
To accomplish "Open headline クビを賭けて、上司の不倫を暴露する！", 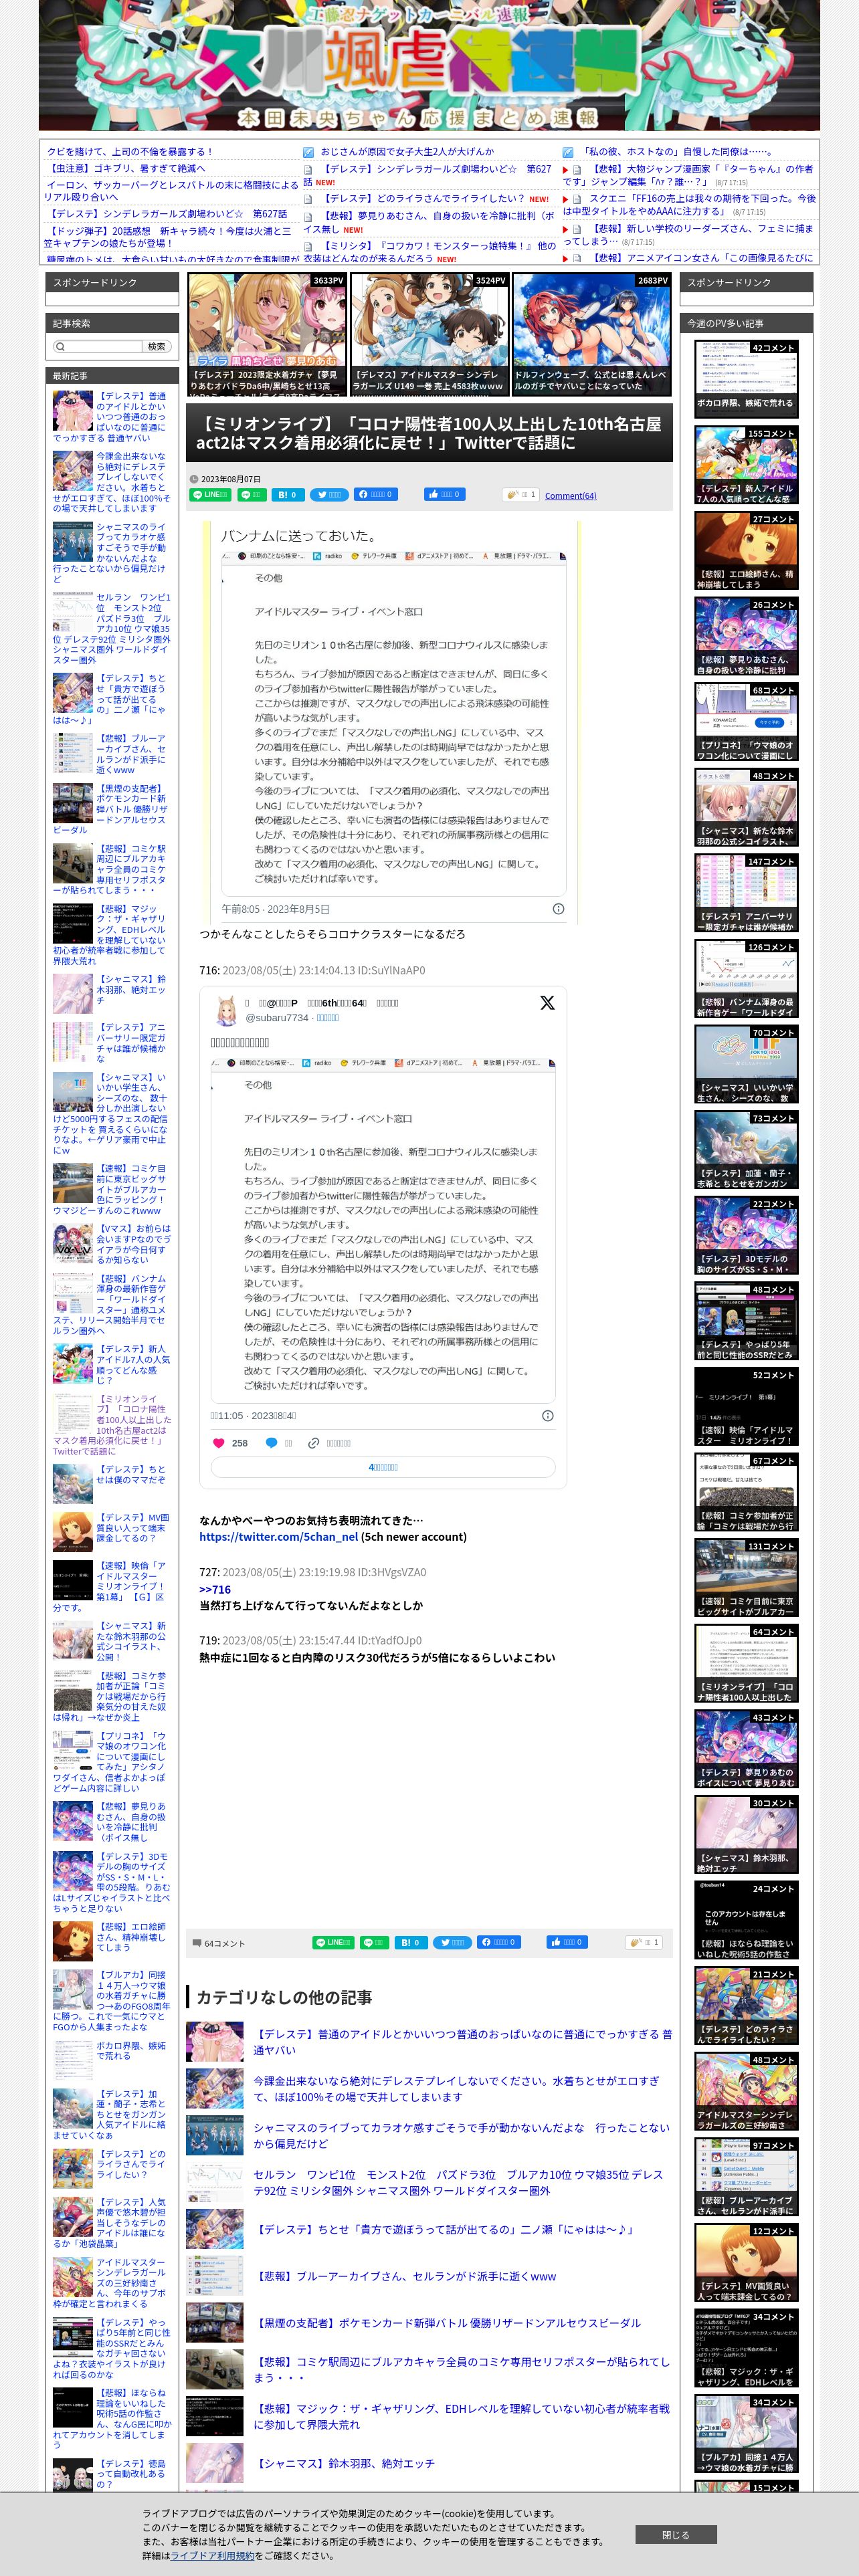I will (130, 152).
